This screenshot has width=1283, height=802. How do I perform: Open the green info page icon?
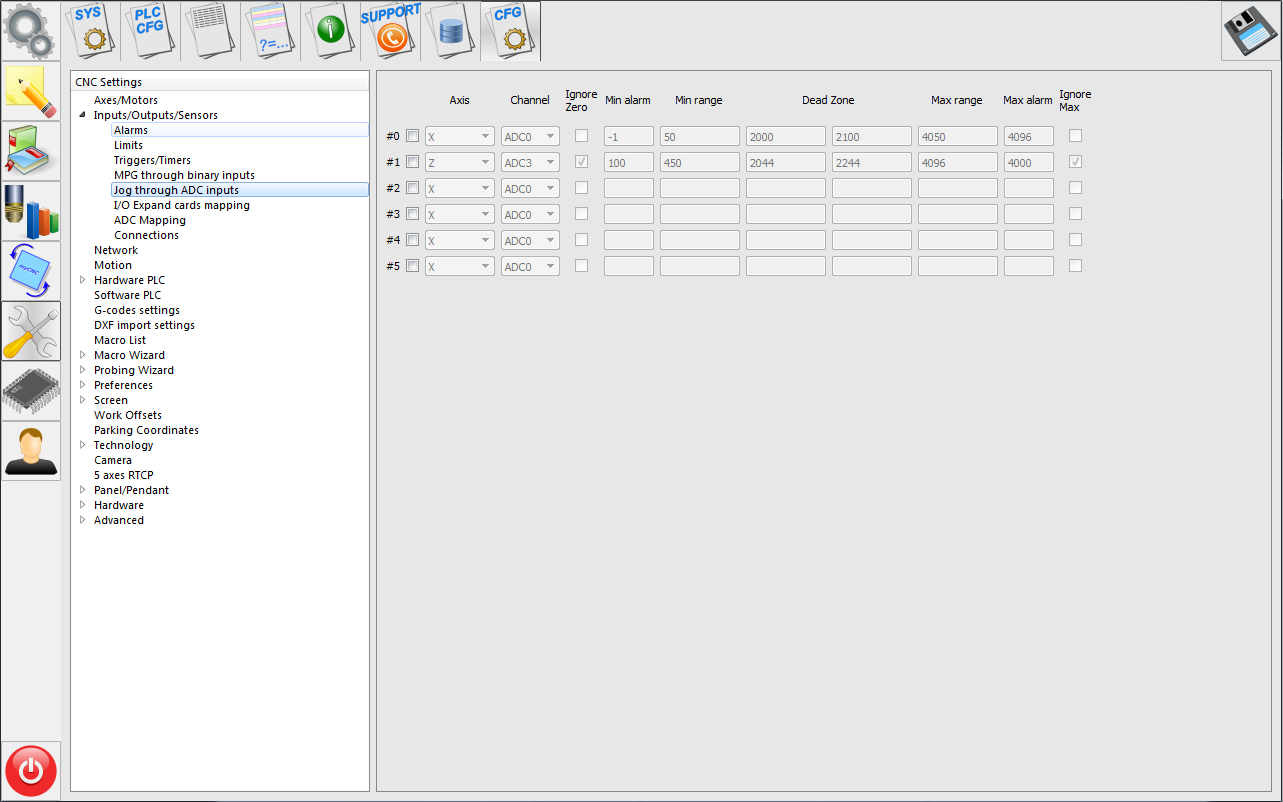[x=329, y=30]
